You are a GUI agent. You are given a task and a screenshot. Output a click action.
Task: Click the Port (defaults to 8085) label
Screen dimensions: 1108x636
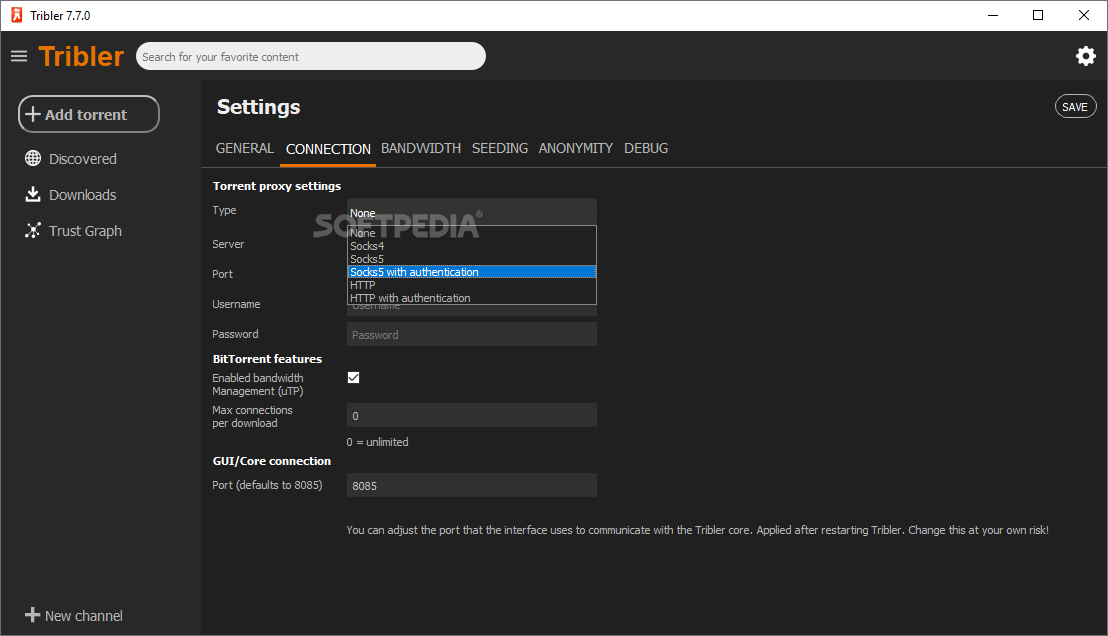(267, 485)
